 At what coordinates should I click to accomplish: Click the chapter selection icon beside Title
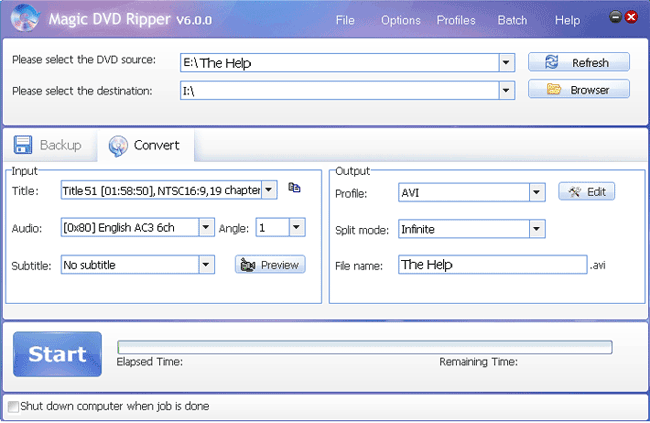[294, 188]
